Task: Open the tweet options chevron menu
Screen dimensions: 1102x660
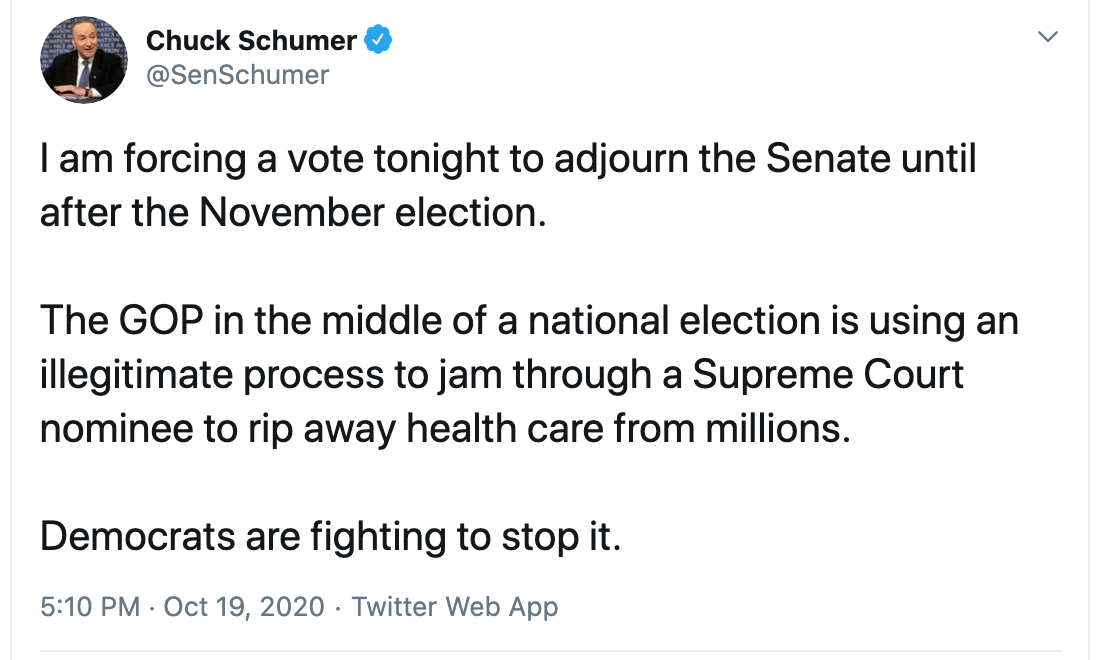Action: pyautogui.click(x=1048, y=37)
